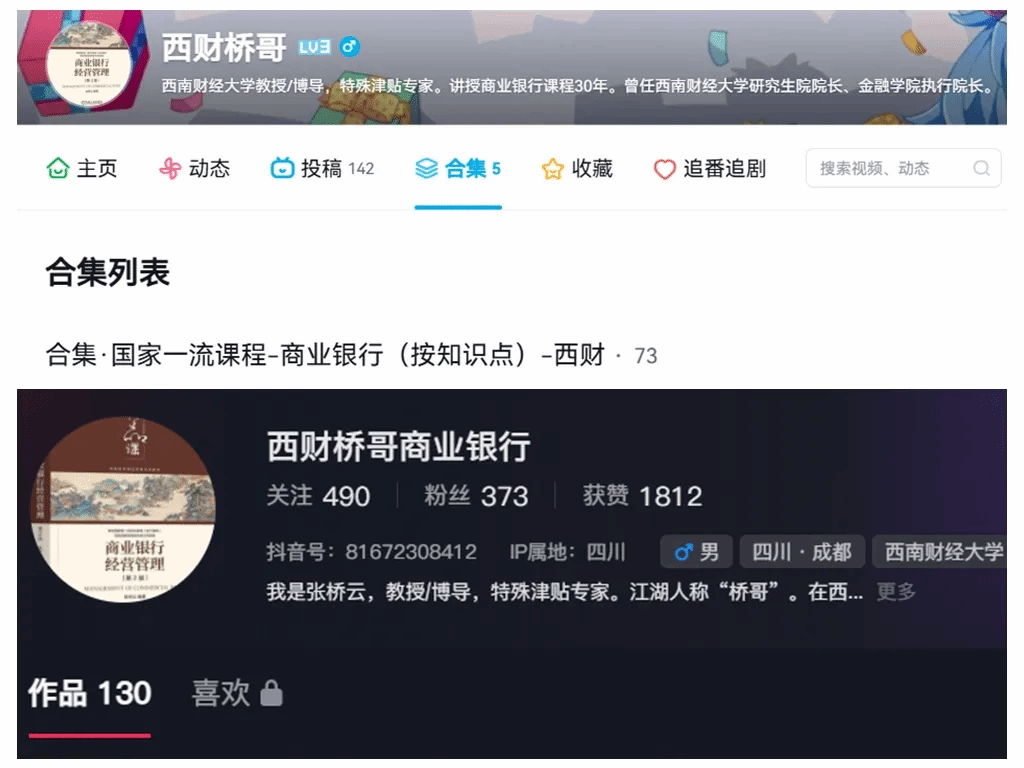The image size is (1024, 768).
Task: Click the blue male gender badge by username
Action: click(349, 47)
